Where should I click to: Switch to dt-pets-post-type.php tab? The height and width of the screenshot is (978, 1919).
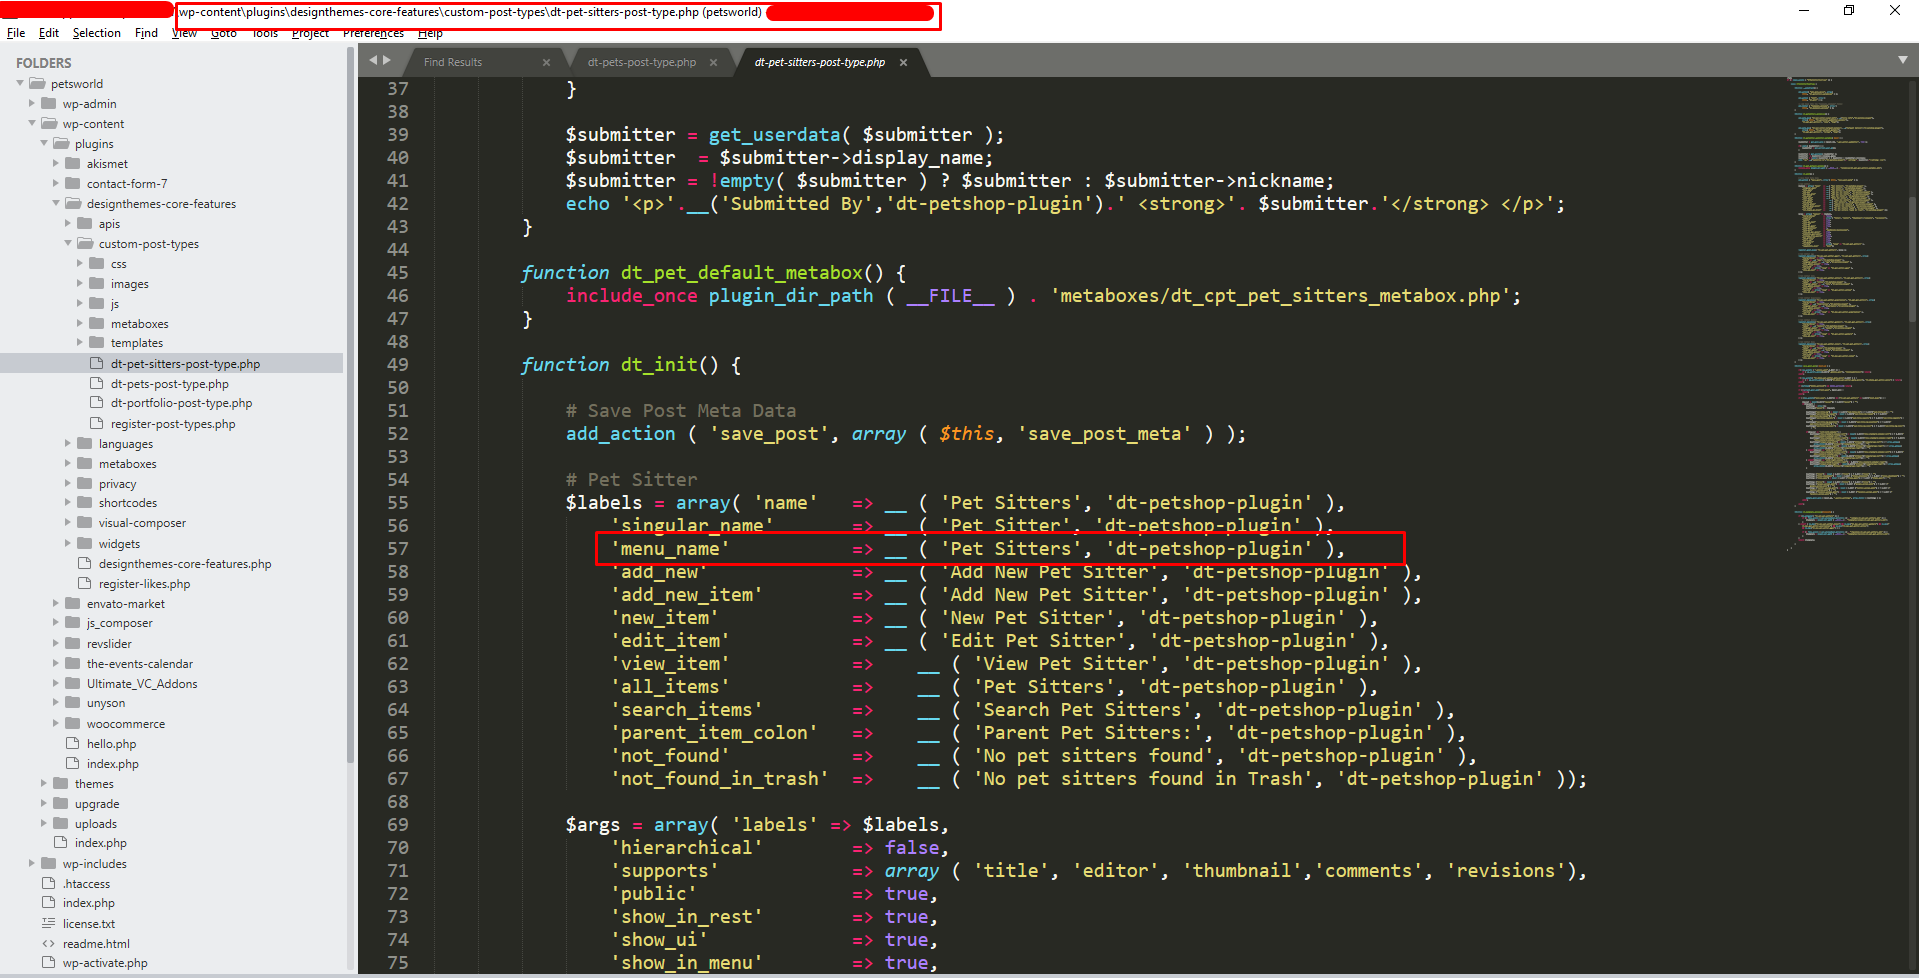coord(642,62)
